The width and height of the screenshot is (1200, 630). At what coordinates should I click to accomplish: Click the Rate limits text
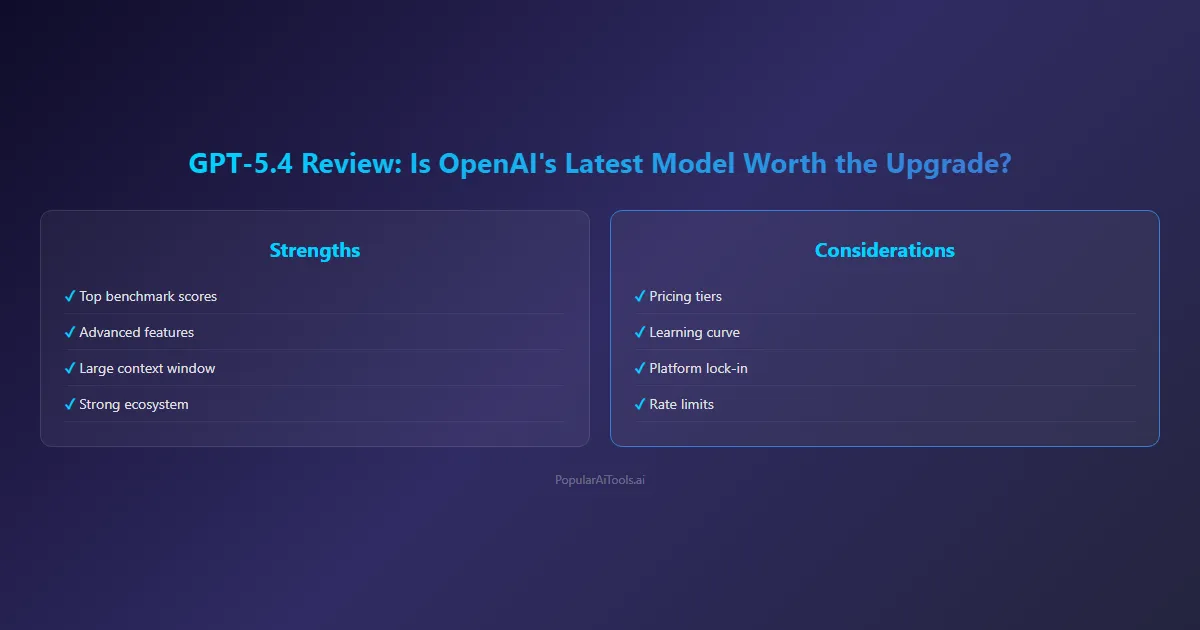pos(681,404)
